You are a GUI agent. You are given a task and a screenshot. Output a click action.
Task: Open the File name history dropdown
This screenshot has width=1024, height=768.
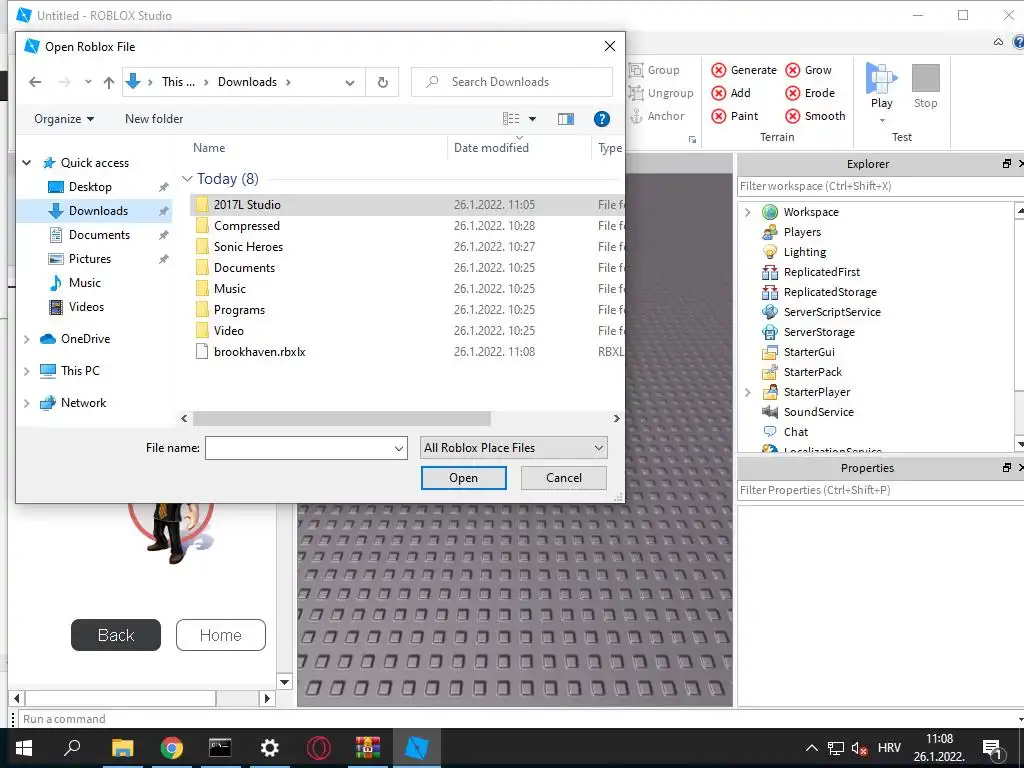point(398,448)
